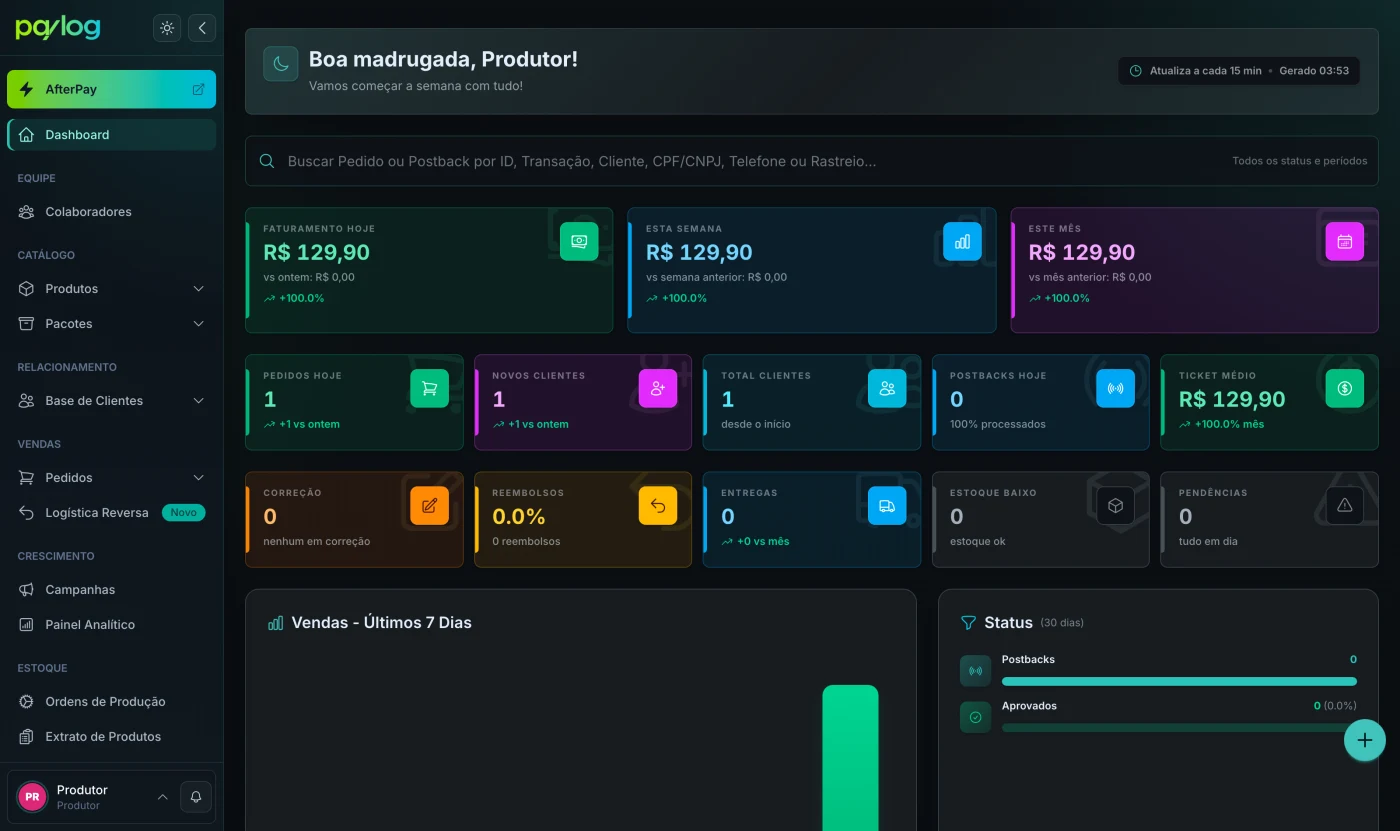The width and height of the screenshot is (1400, 831).
Task: Click the Postbacks Hoje broadcast icon
Action: pyautogui.click(x=1116, y=389)
